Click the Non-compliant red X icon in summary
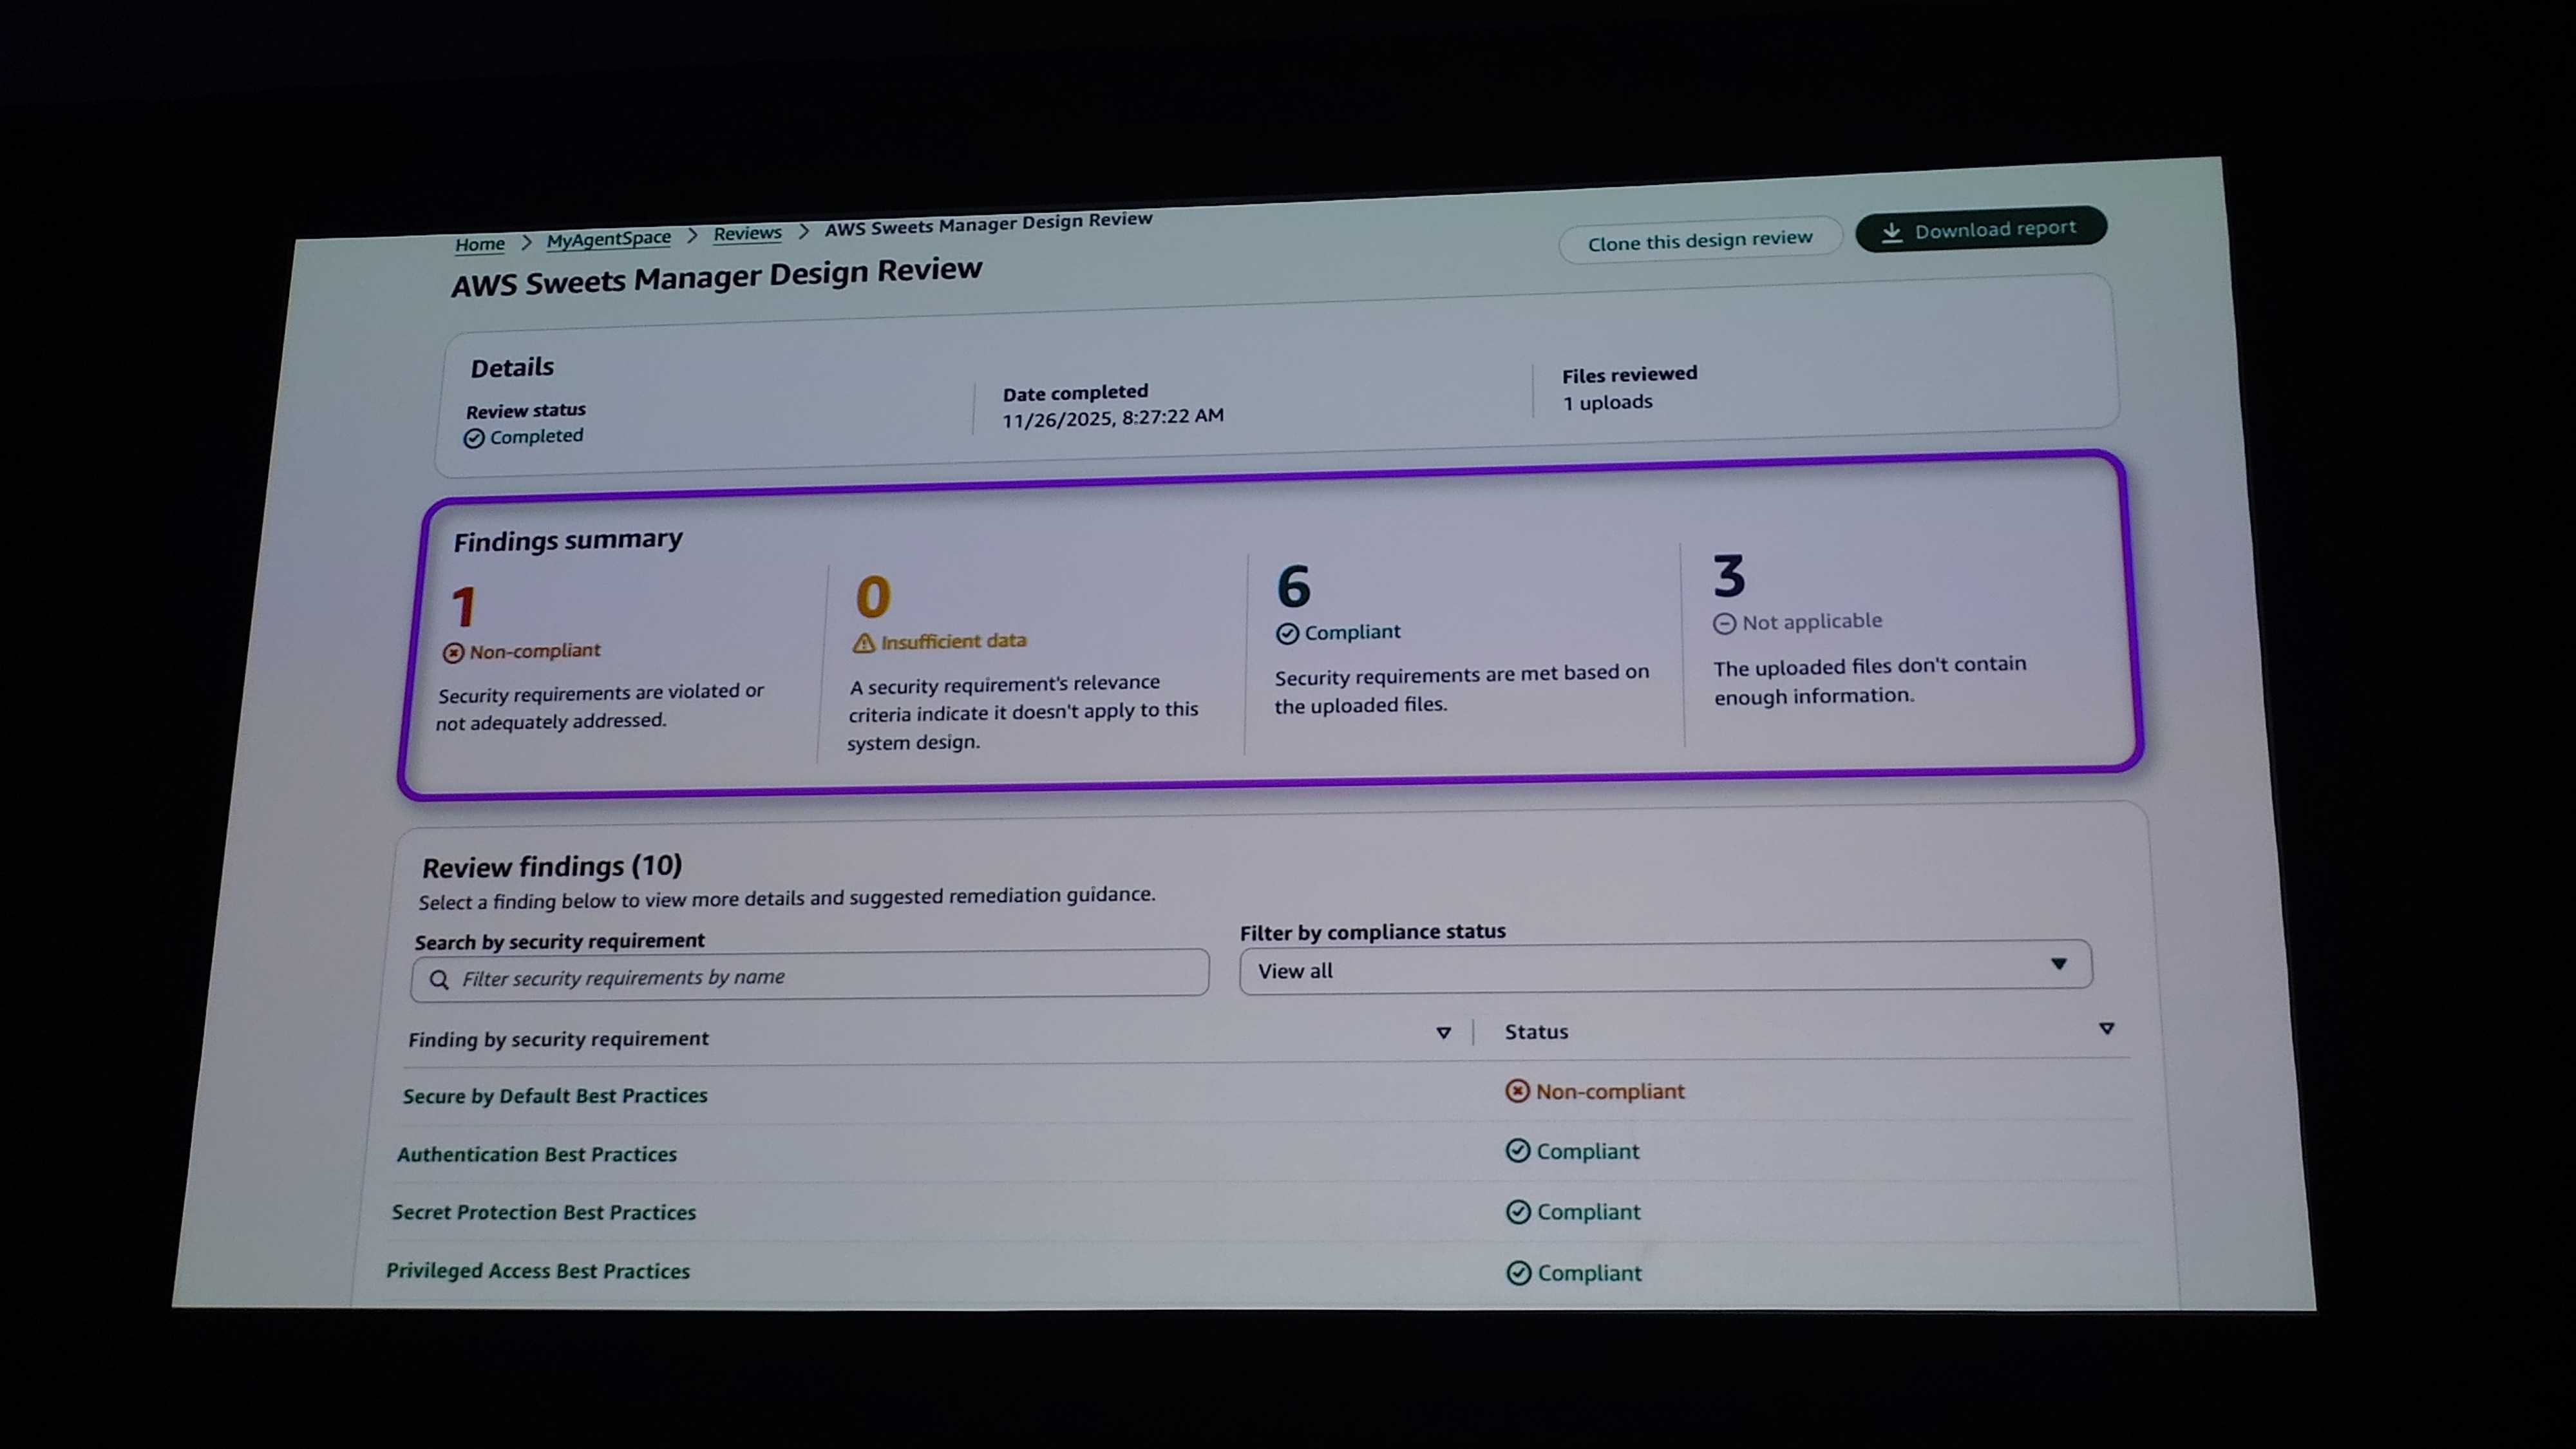 click(453, 653)
